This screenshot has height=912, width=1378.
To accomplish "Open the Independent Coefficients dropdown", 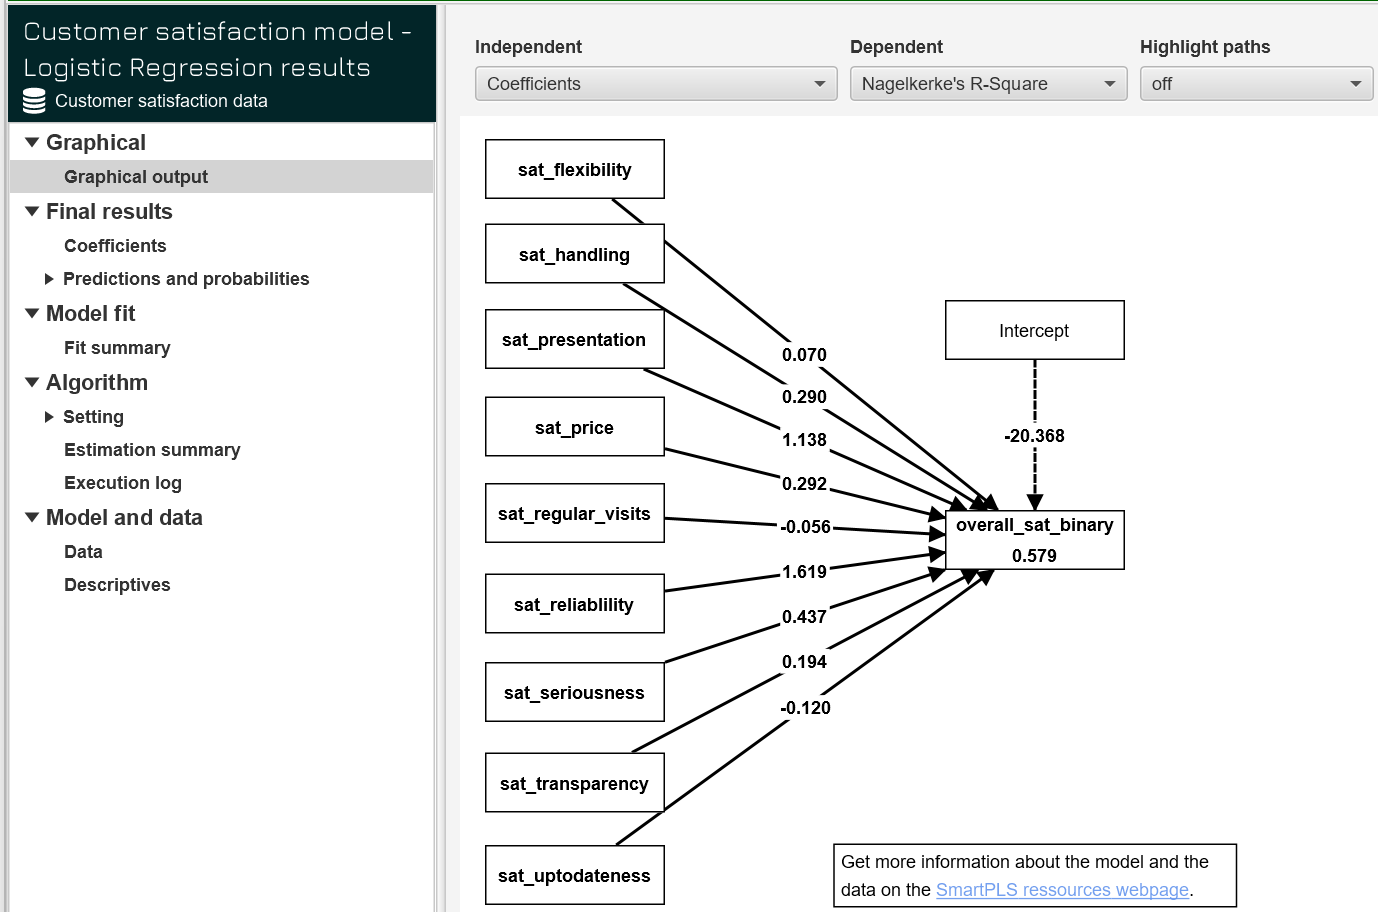I will 656,84.
